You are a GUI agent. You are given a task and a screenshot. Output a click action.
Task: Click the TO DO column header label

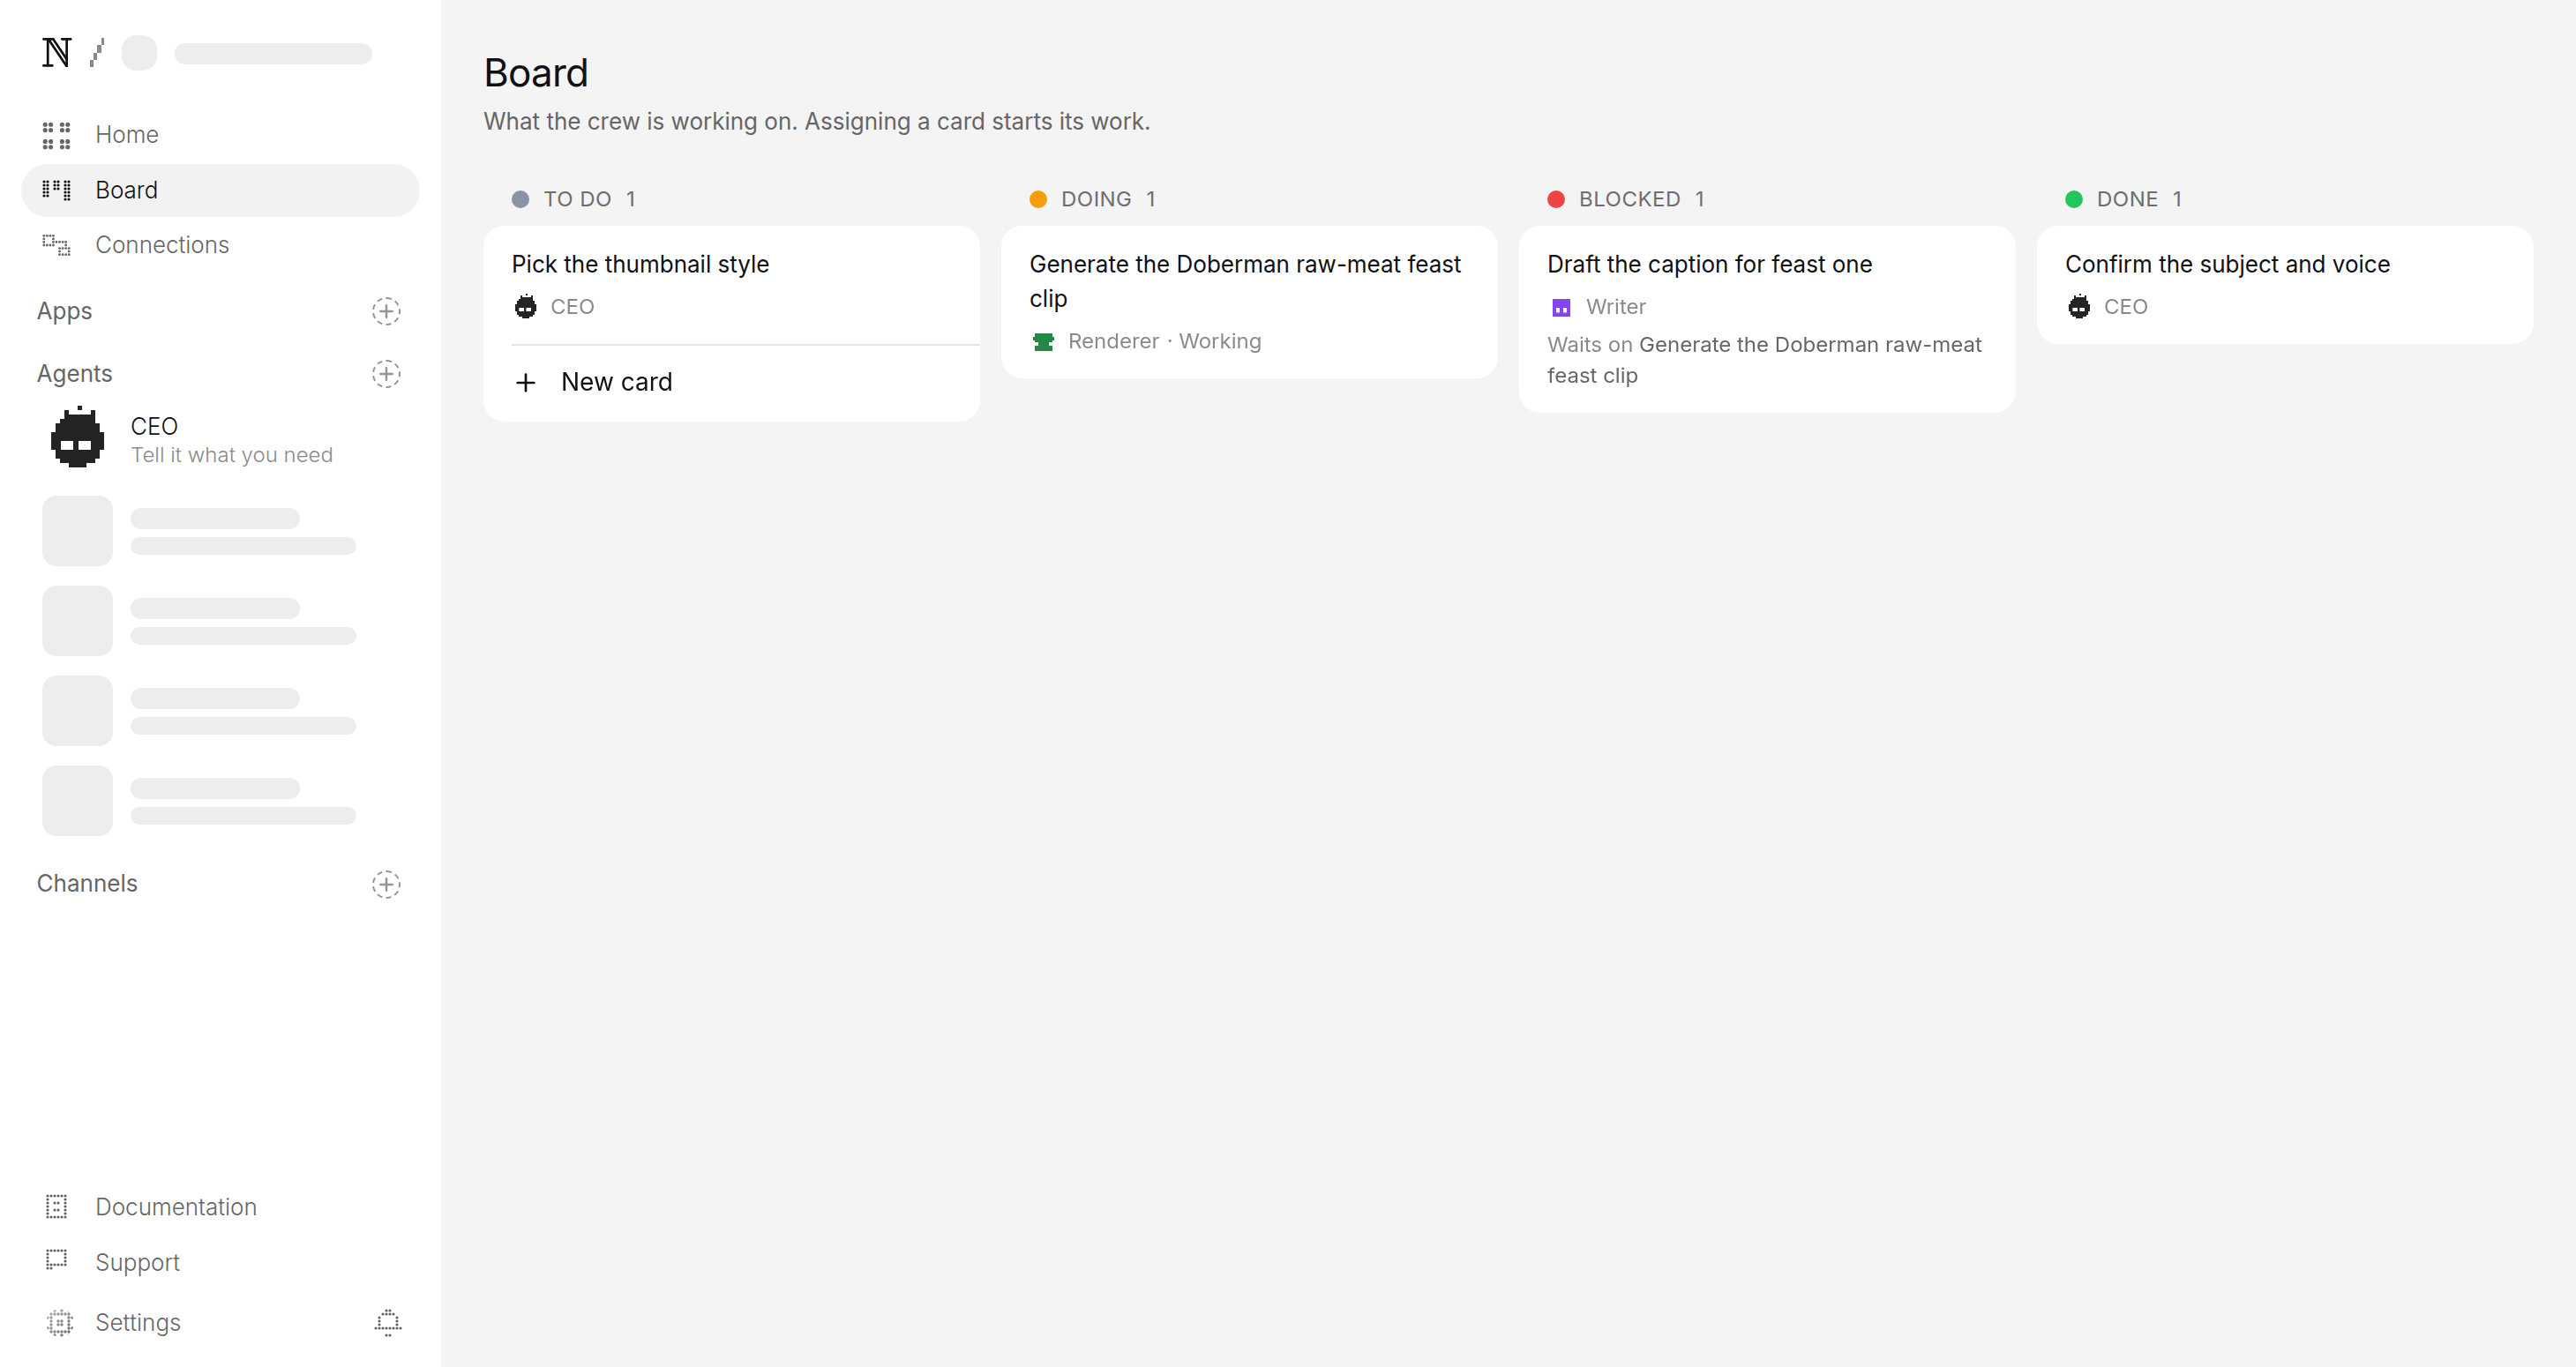tap(577, 199)
